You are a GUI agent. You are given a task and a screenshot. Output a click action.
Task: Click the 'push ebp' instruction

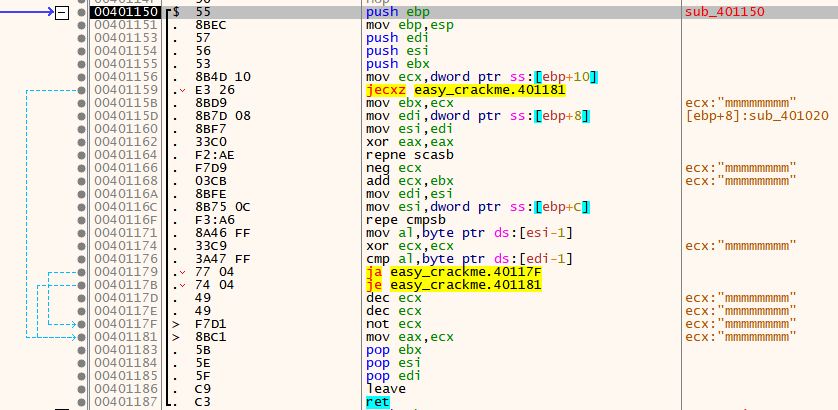(398, 12)
